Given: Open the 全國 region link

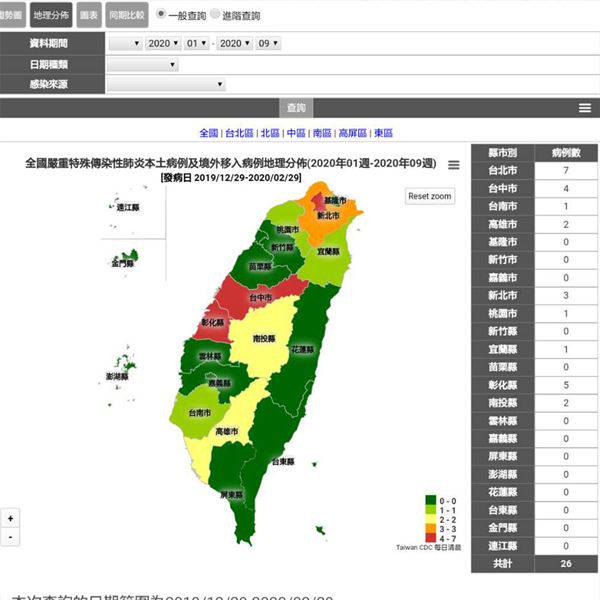Looking at the screenshot, I should (x=209, y=133).
